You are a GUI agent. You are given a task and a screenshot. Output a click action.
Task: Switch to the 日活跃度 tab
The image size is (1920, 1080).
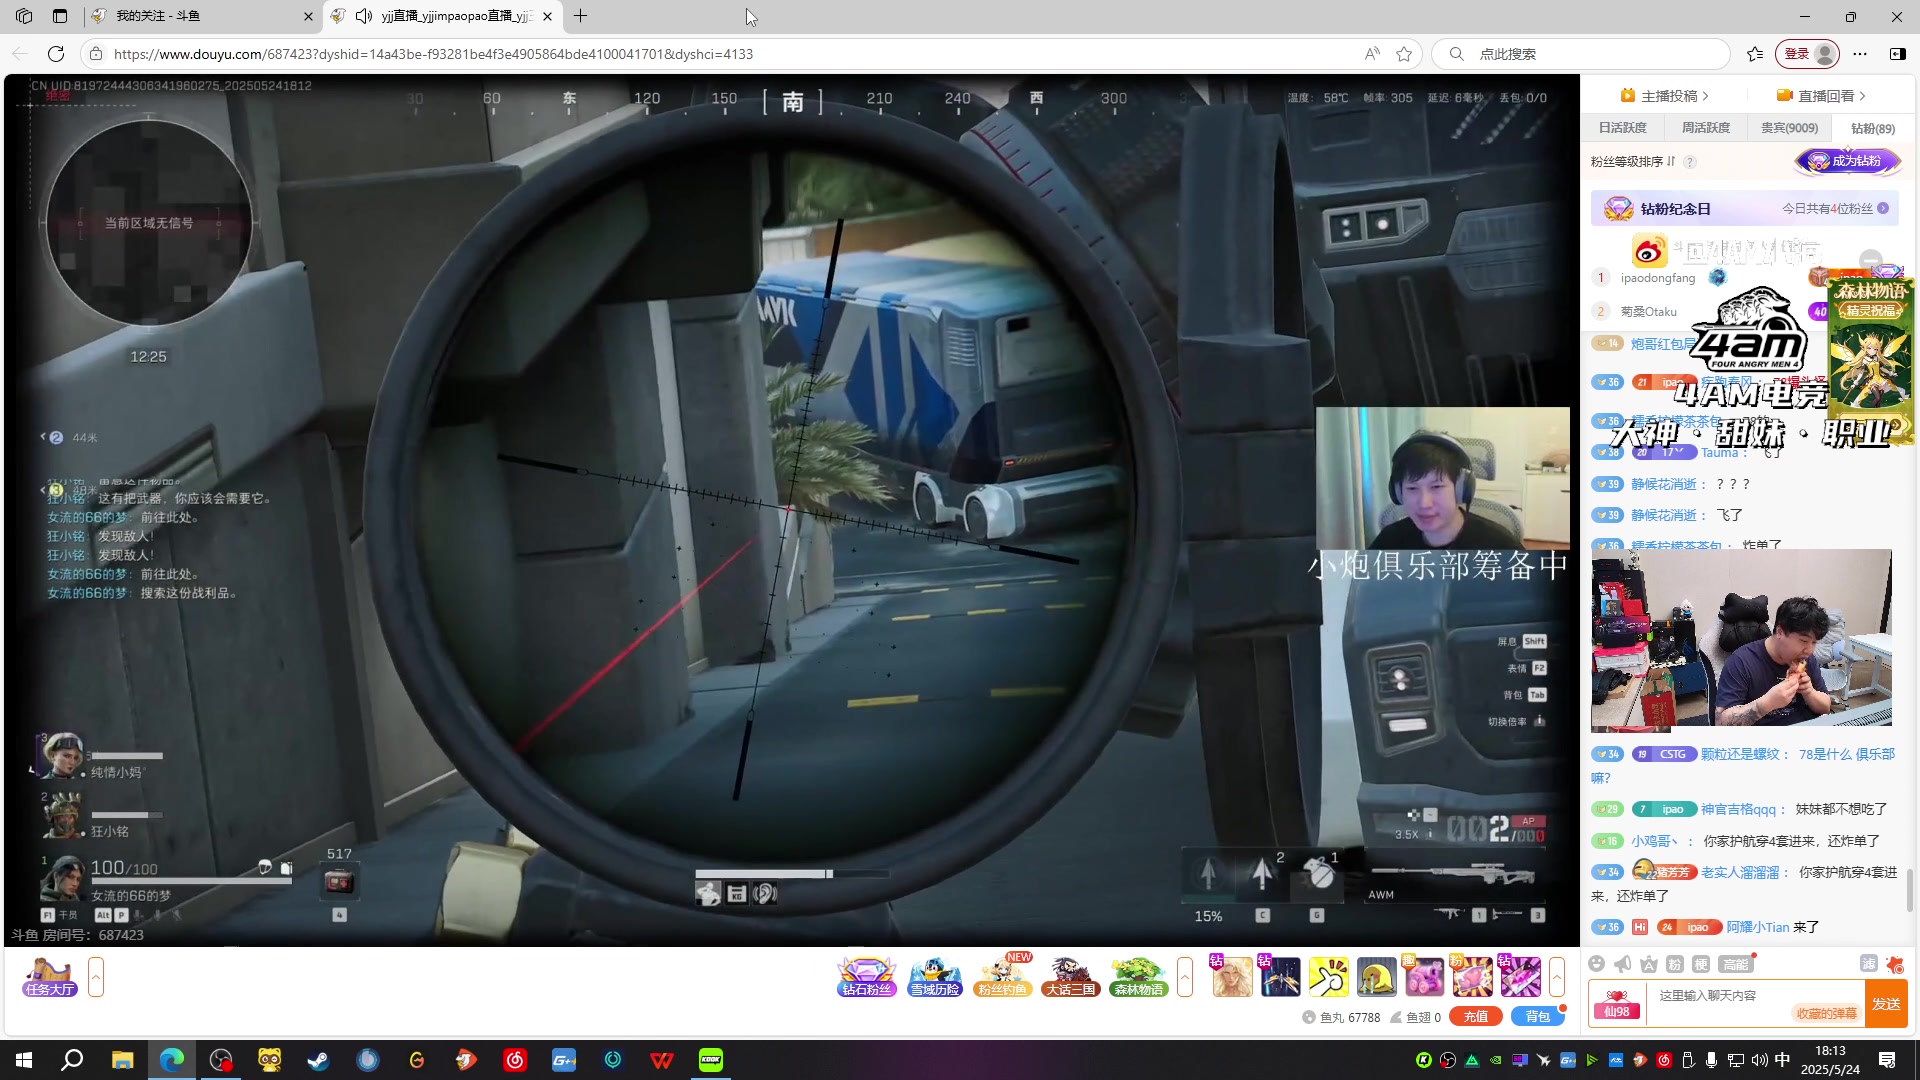pyautogui.click(x=1622, y=128)
